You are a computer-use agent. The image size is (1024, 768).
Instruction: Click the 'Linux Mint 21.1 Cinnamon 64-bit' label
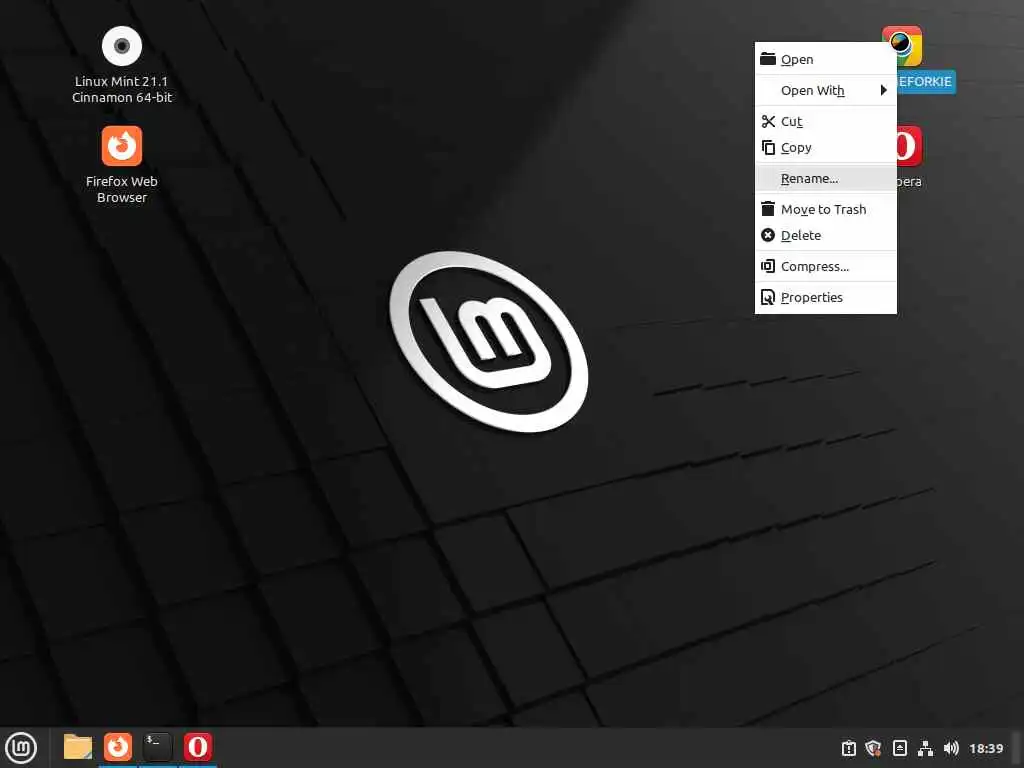point(122,89)
